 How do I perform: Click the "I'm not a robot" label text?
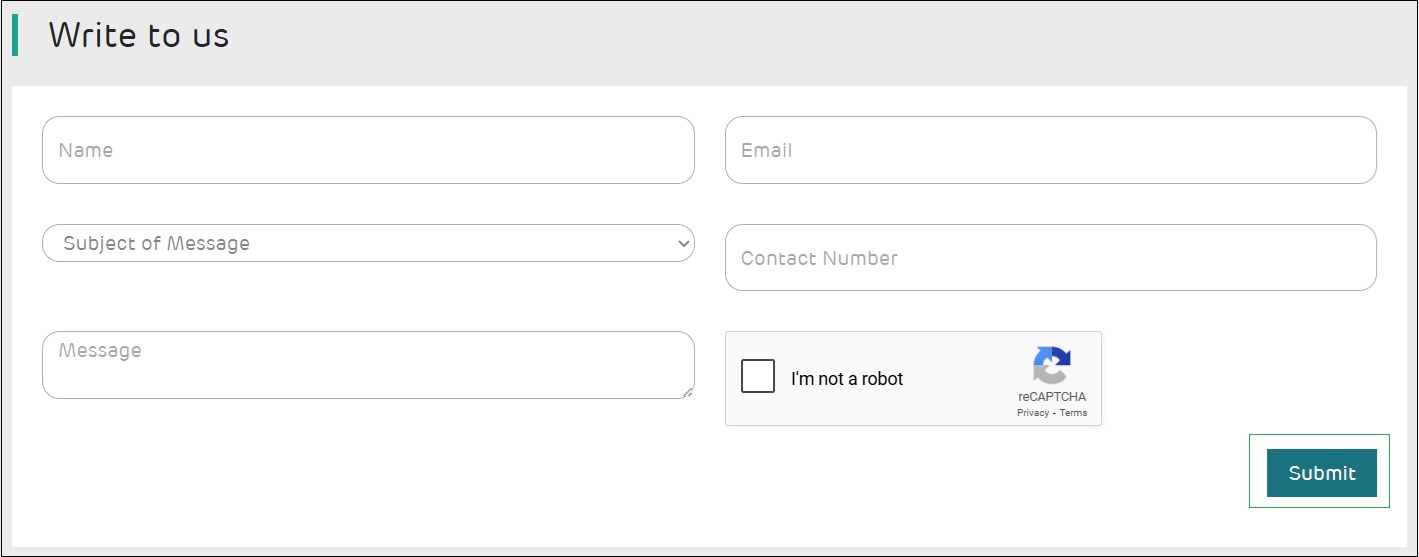(x=847, y=379)
